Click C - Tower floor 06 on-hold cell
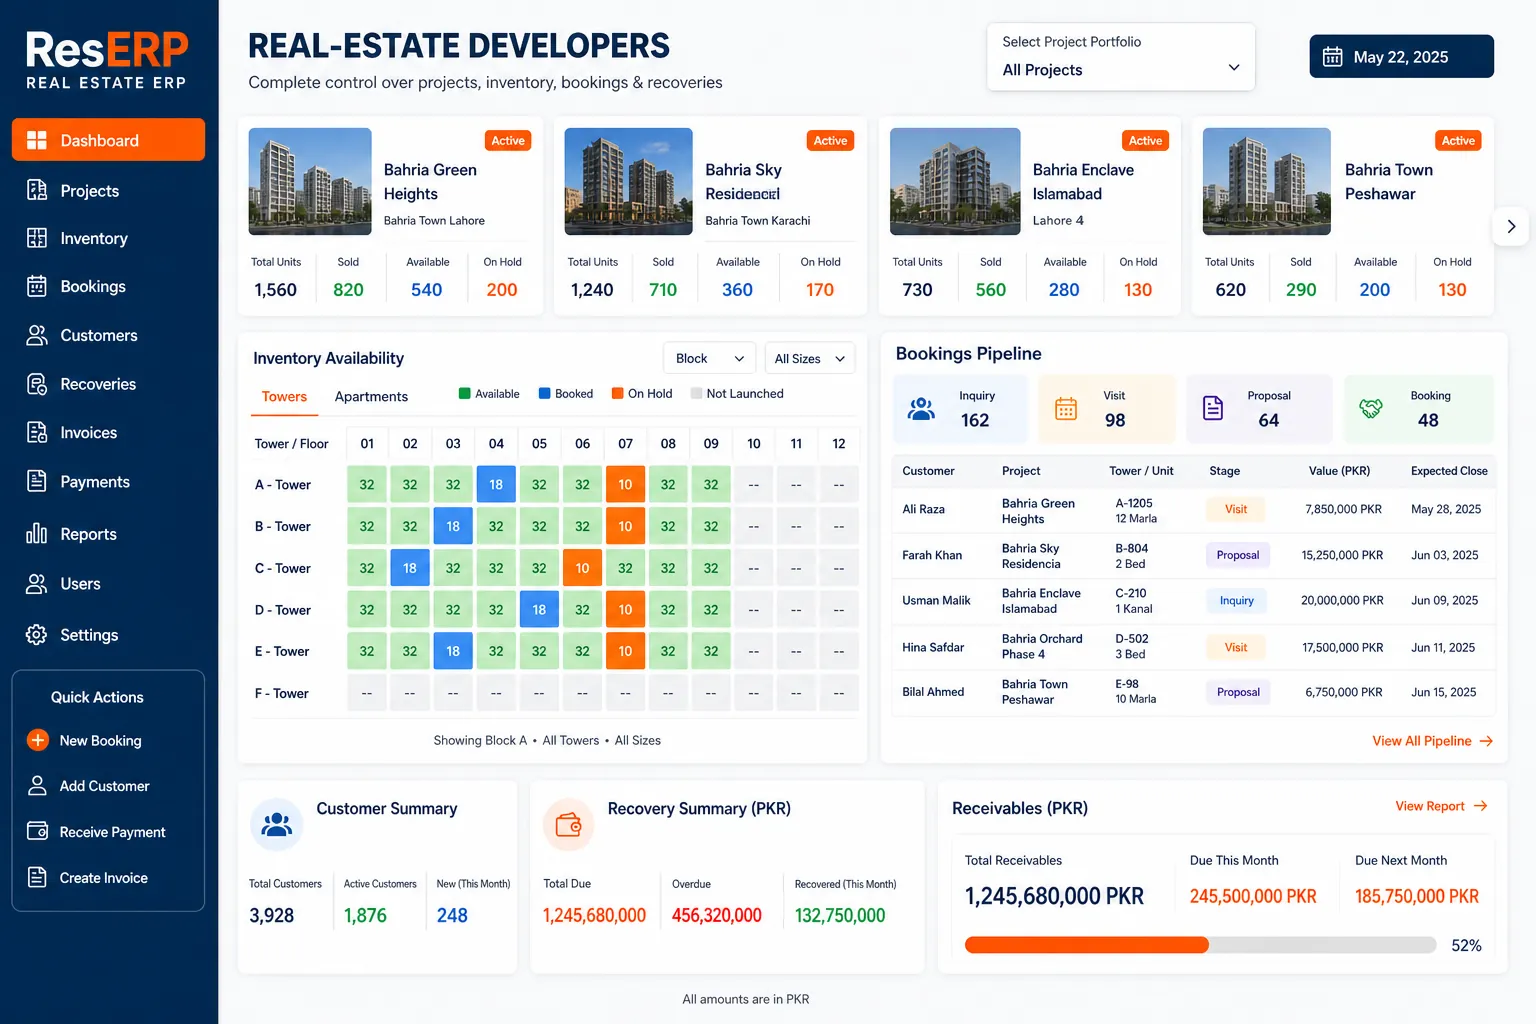 [x=582, y=568]
